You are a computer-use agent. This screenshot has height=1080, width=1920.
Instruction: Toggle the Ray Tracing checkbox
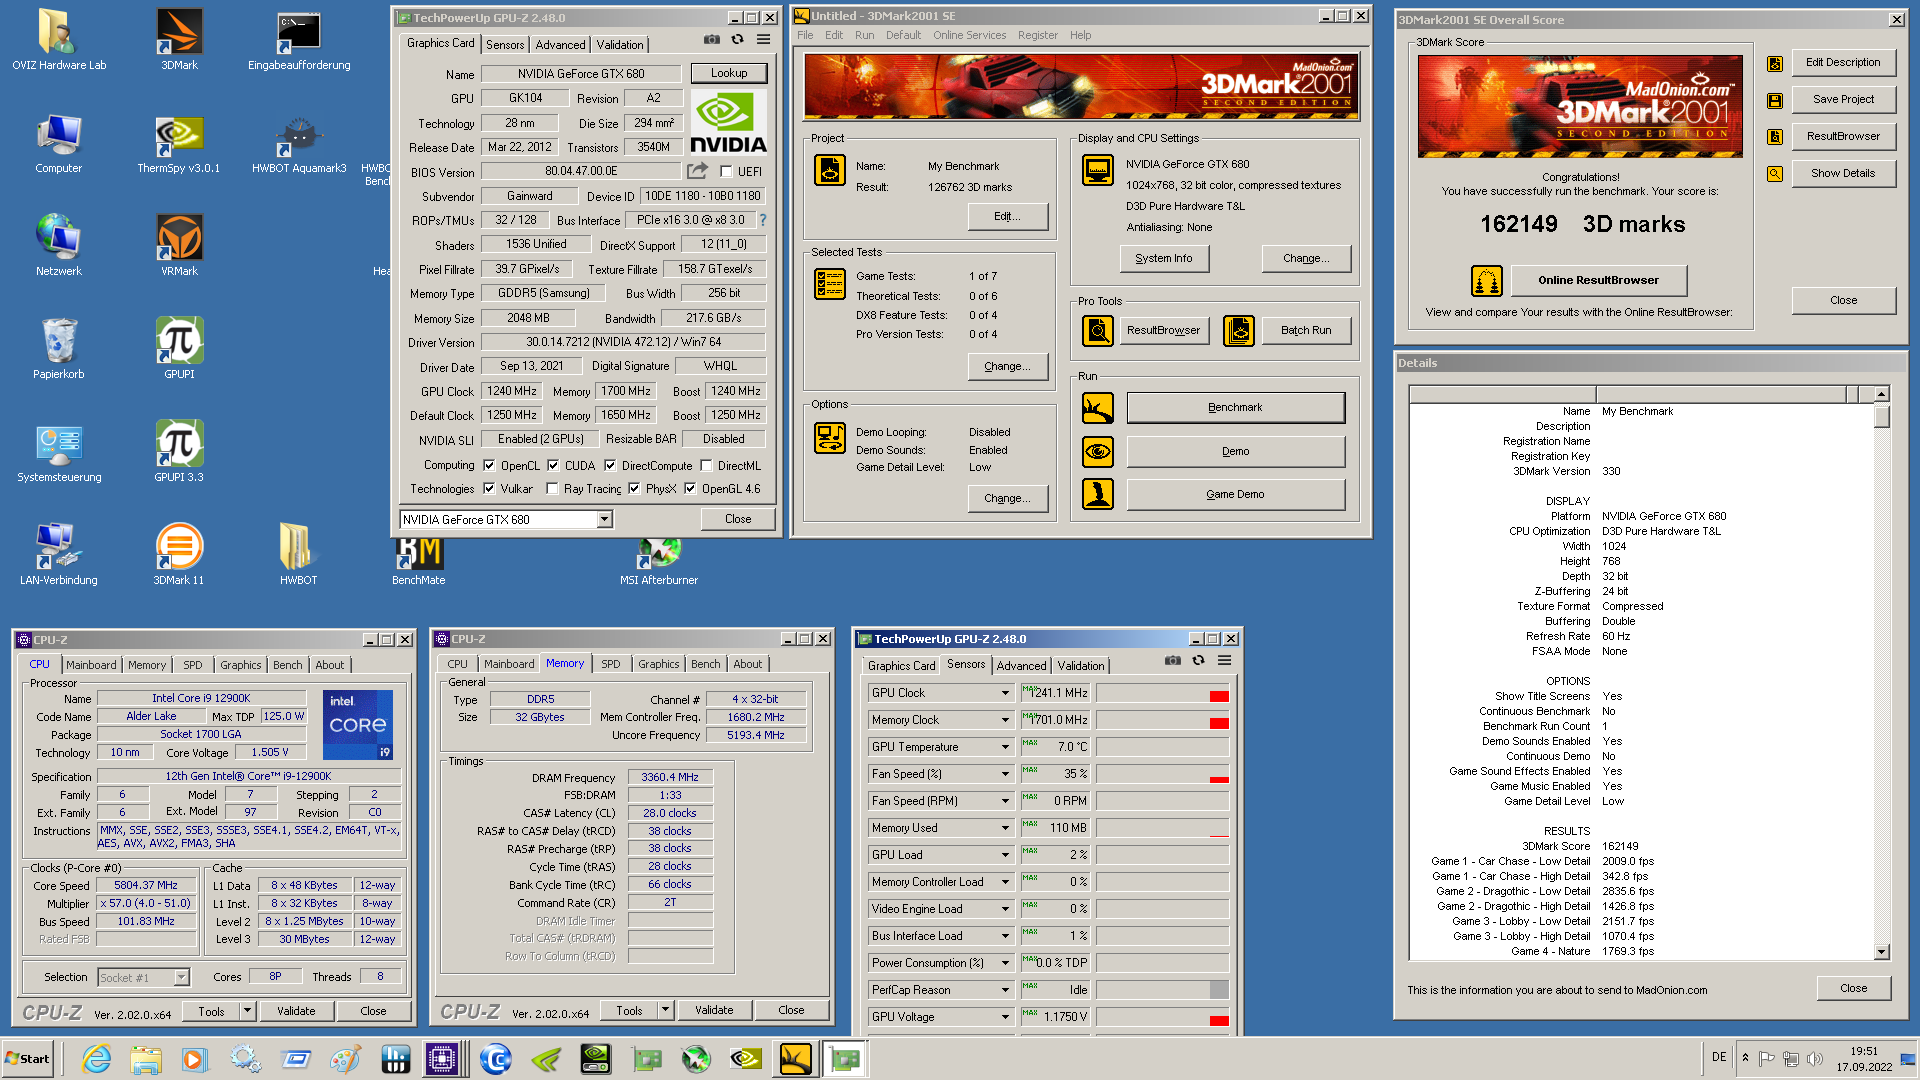(552, 489)
